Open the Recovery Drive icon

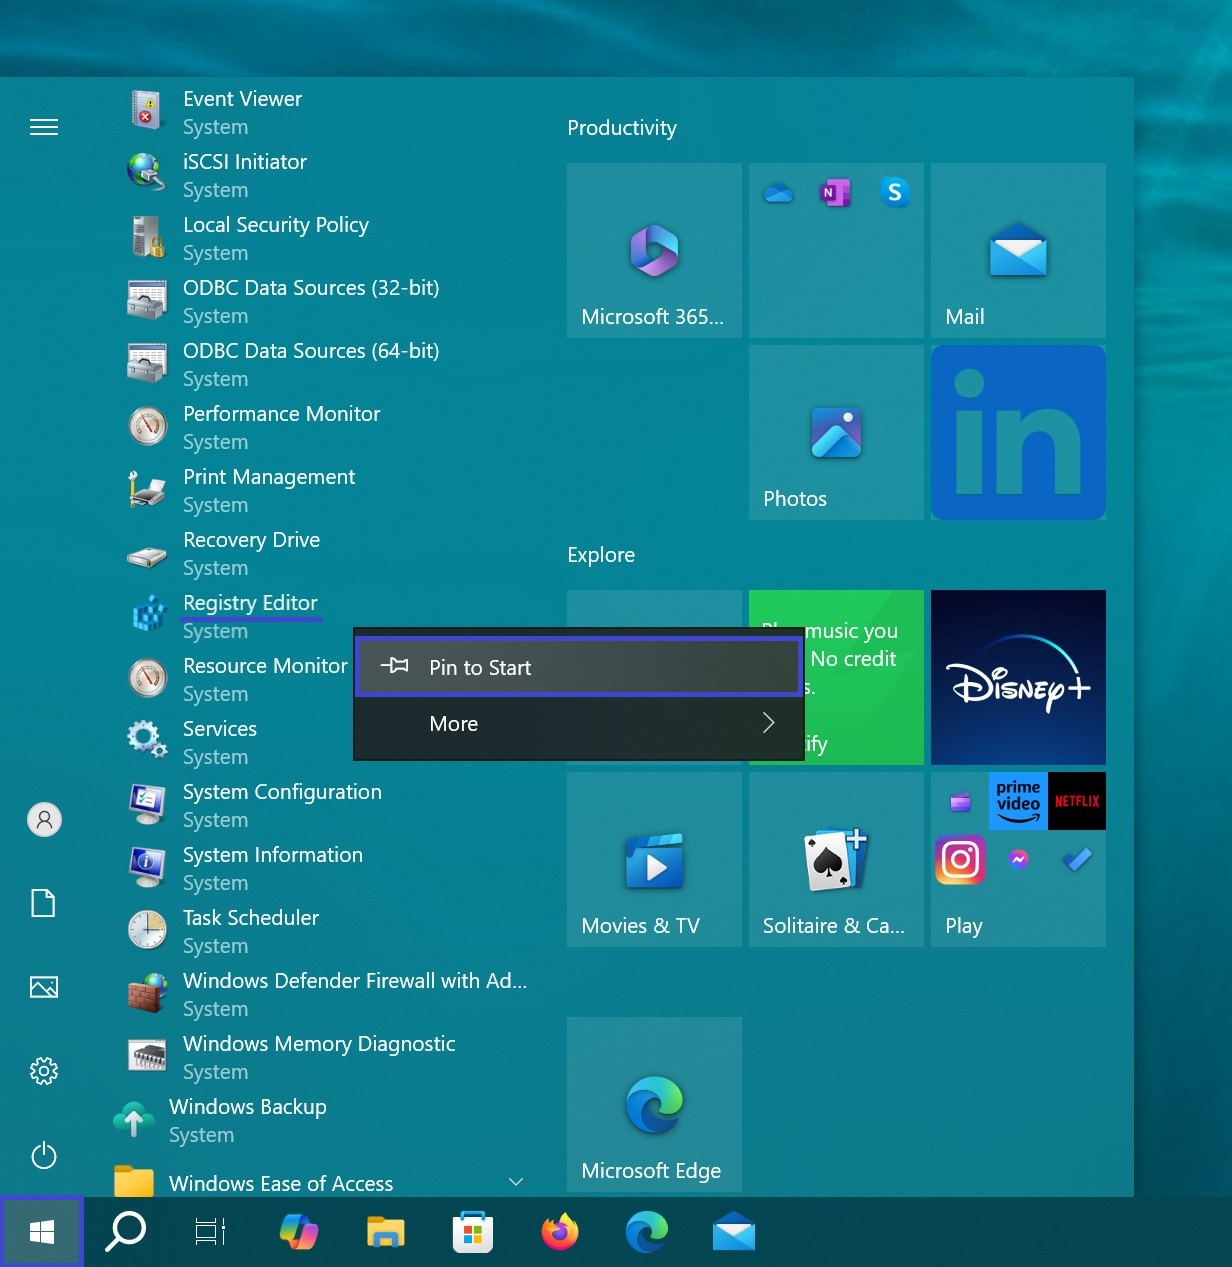pos(147,556)
